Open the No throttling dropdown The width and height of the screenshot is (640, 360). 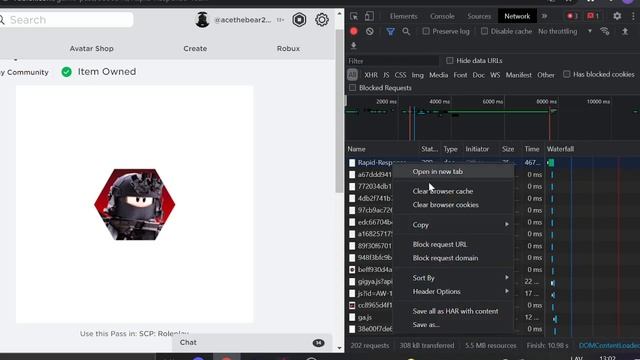565,31
